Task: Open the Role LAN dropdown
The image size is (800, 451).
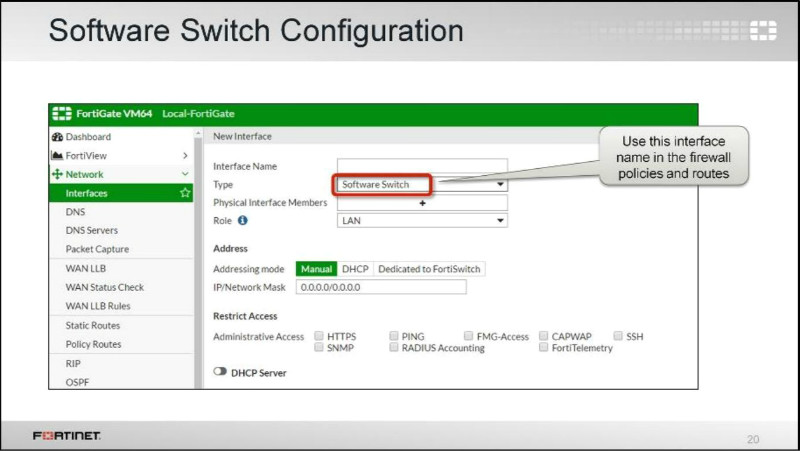Action: point(422,220)
